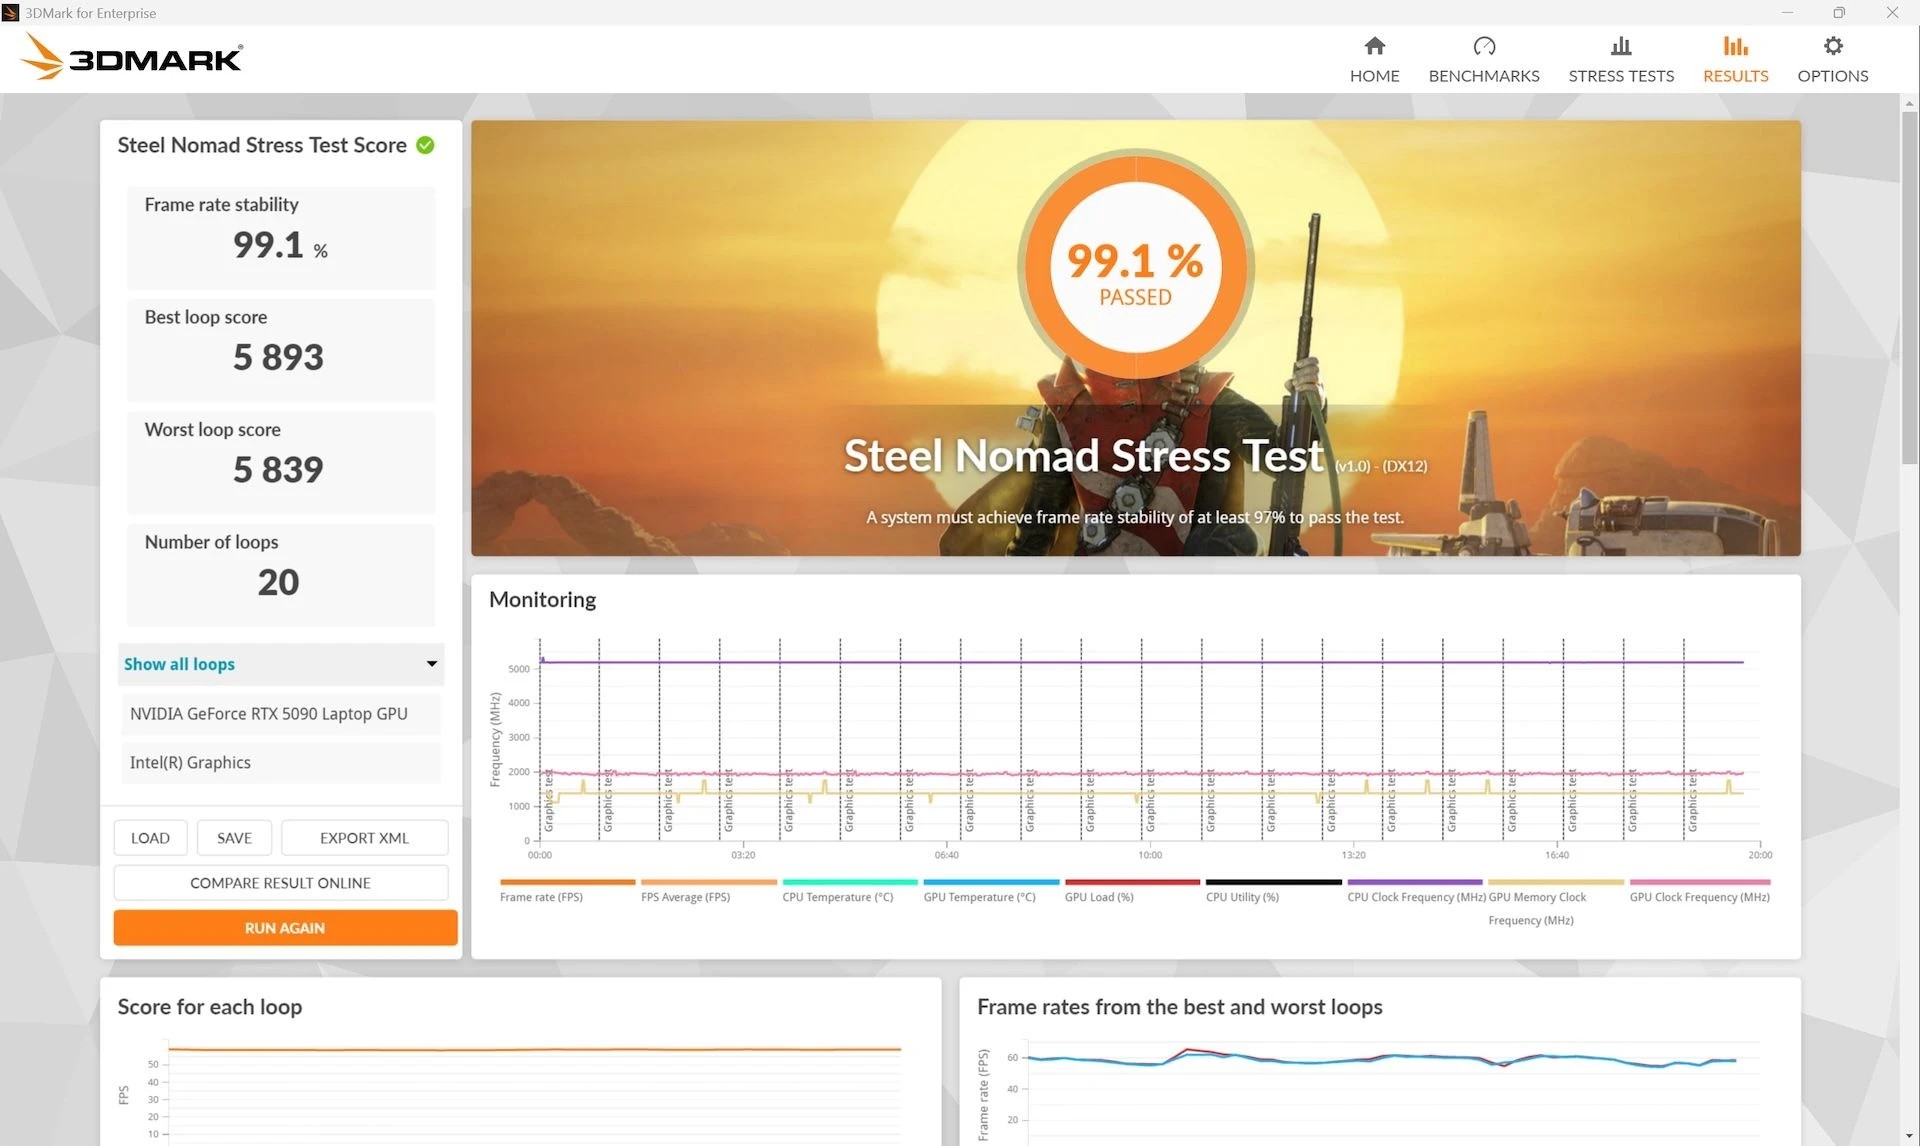The width and height of the screenshot is (1920, 1146).
Task: Toggle Frame rate (FPS) legend series
Action: 541,897
